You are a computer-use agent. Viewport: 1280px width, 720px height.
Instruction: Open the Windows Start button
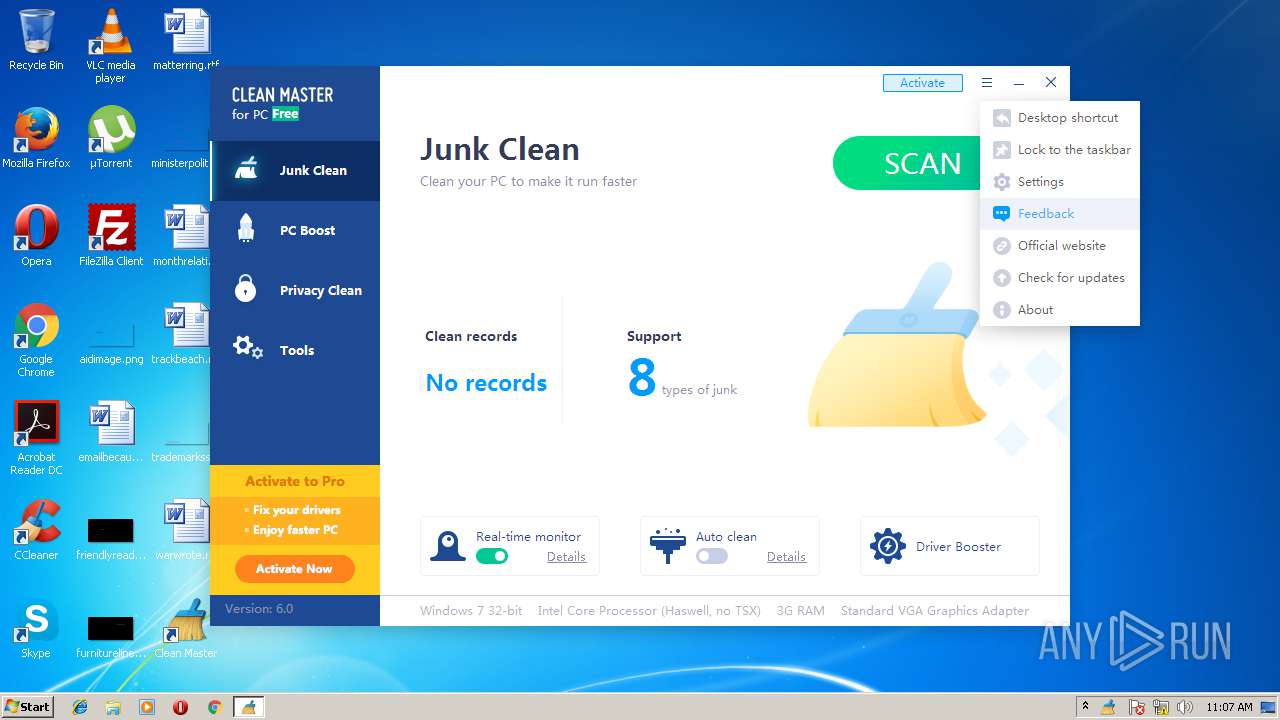point(27,706)
